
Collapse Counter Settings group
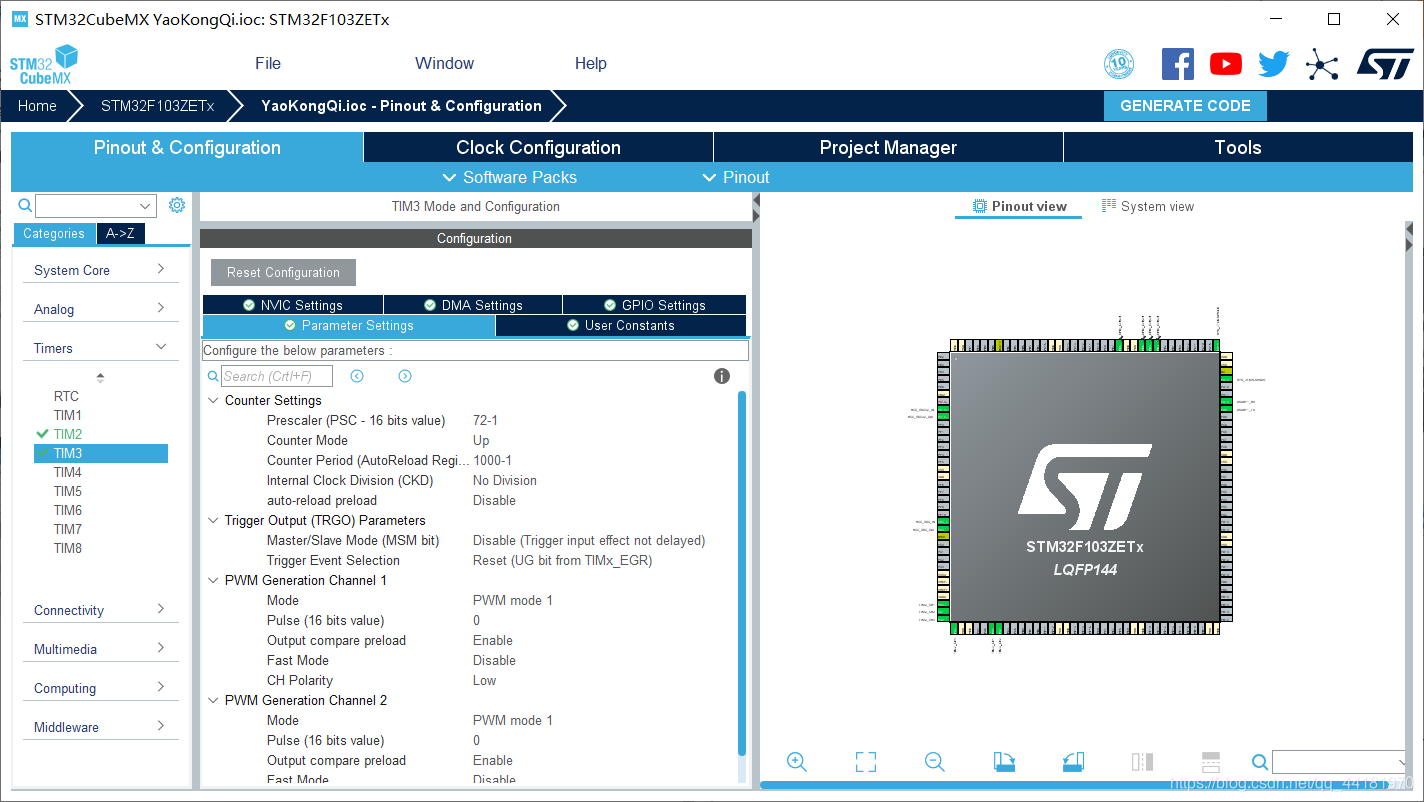click(x=213, y=400)
